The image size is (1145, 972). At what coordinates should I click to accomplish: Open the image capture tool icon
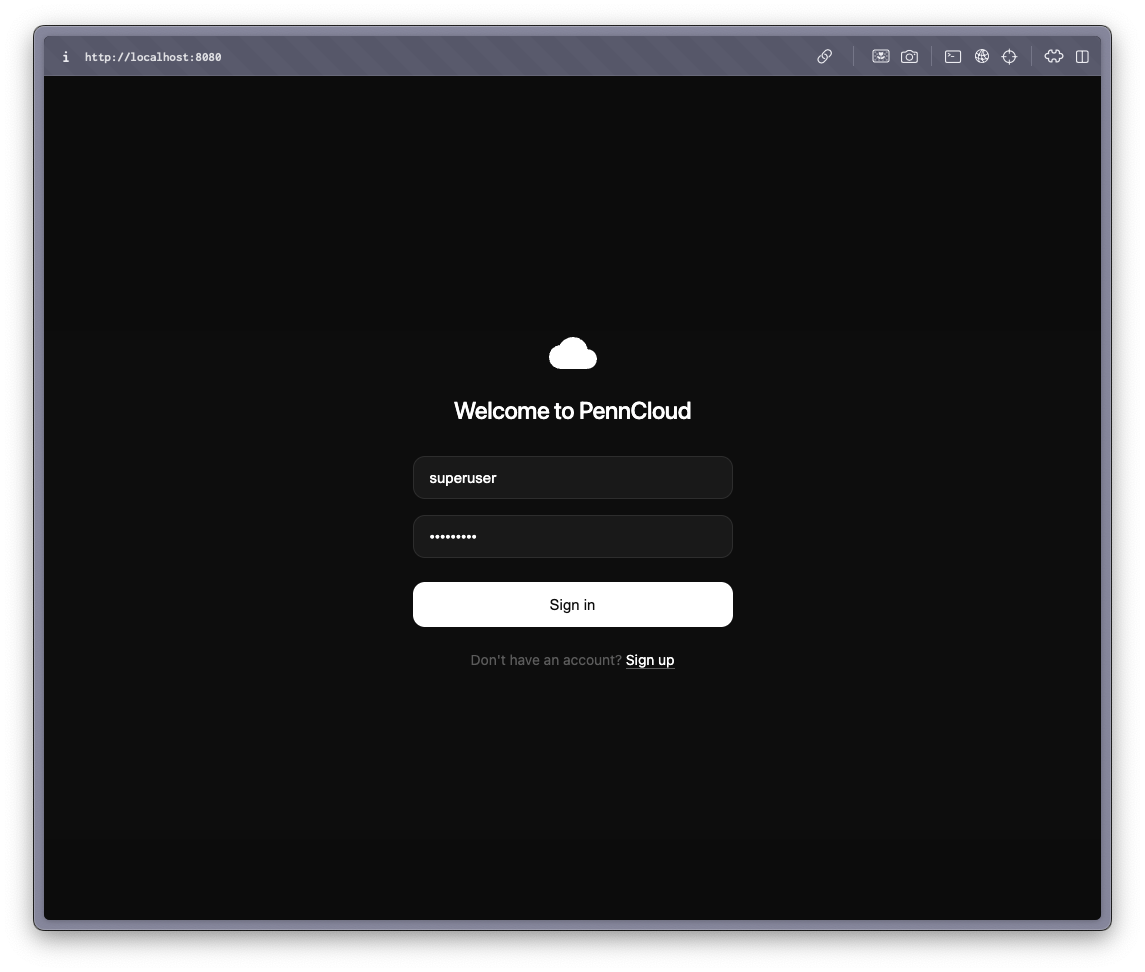(881, 56)
